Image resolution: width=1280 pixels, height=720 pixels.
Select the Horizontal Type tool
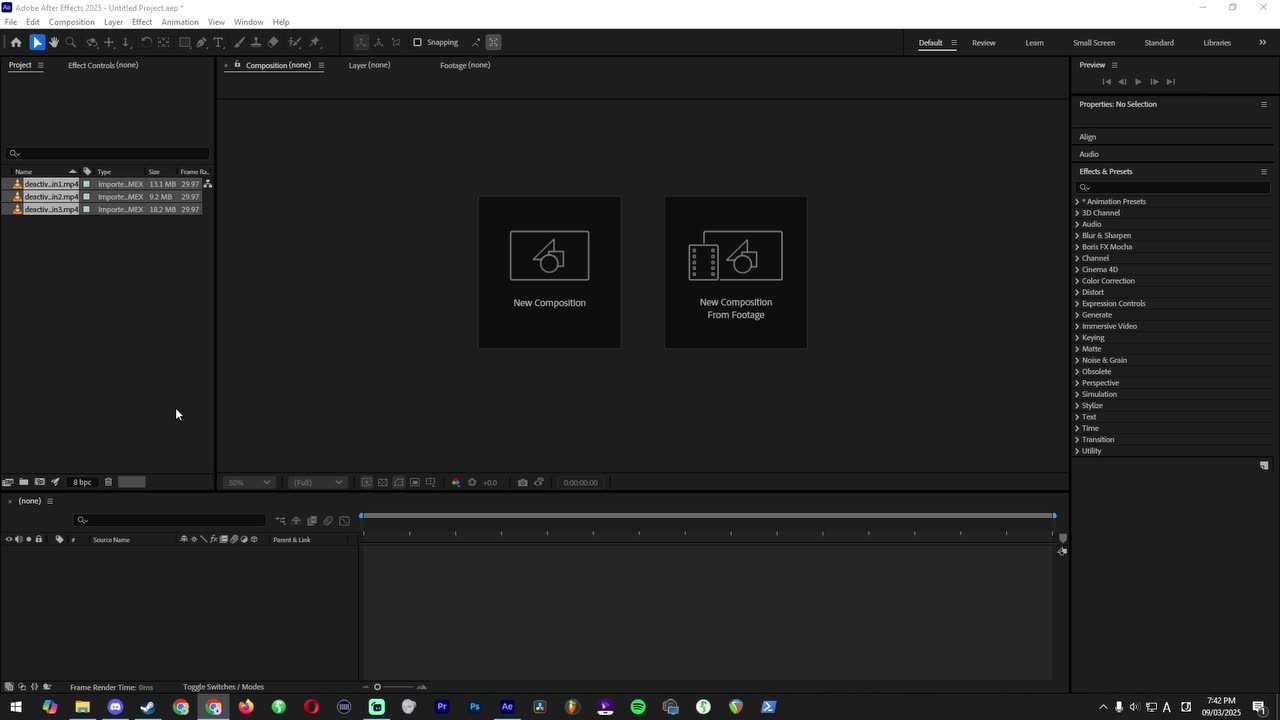[219, 42]
